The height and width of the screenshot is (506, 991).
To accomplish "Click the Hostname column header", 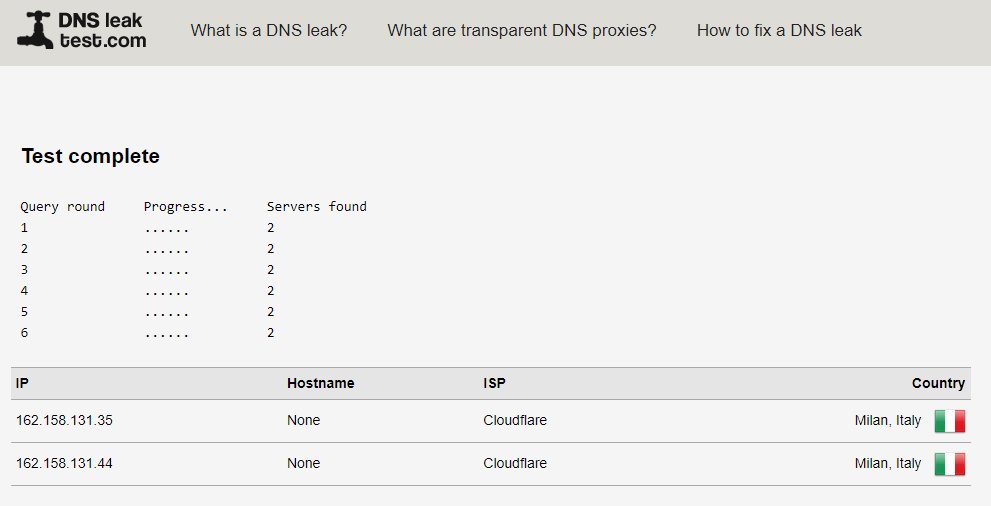I will click(320, 383).
